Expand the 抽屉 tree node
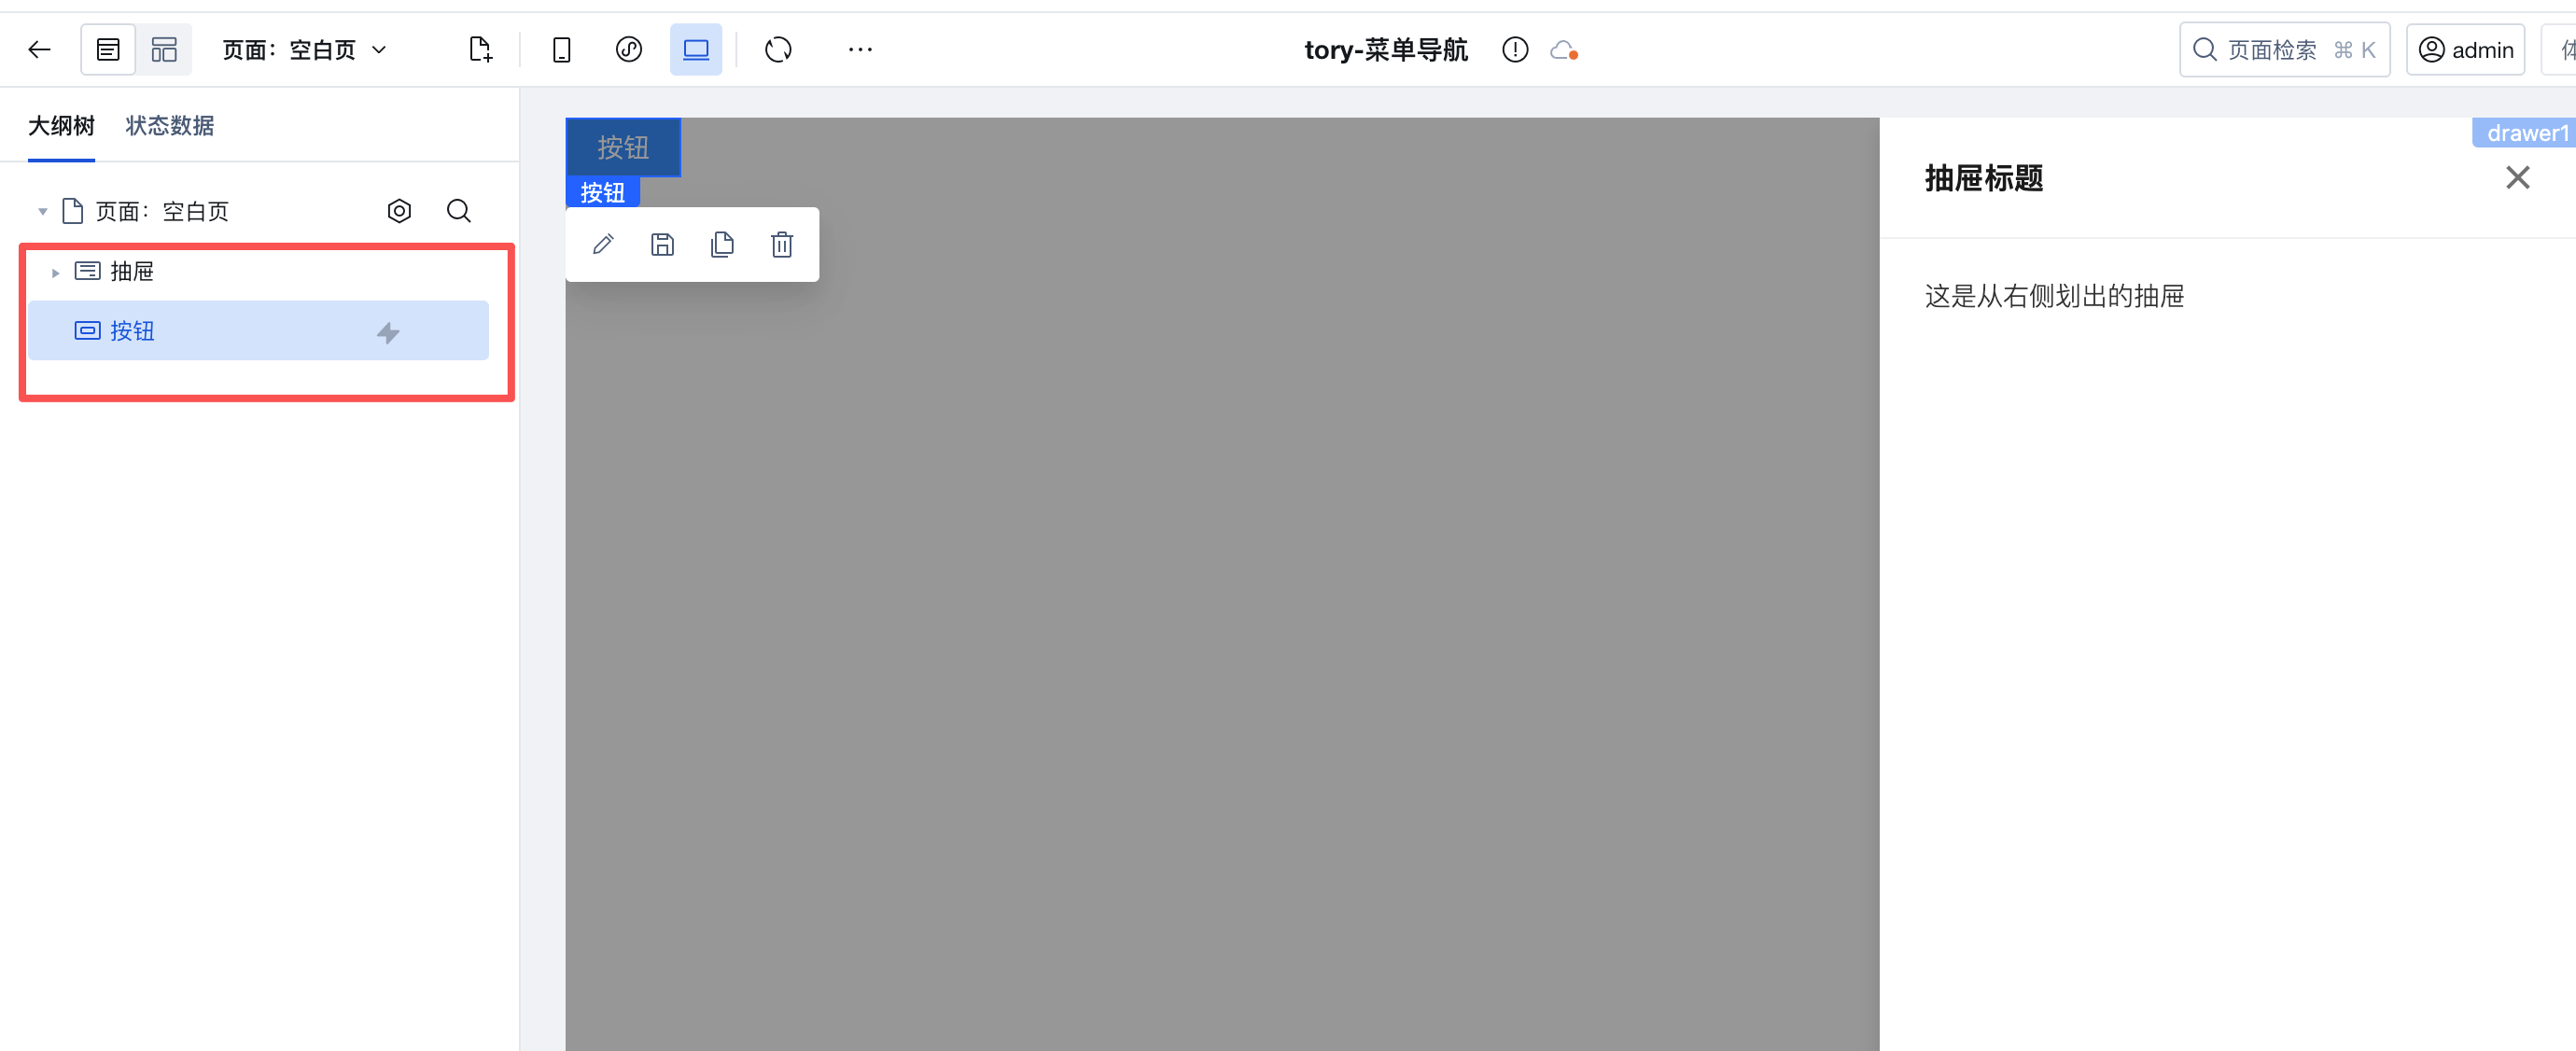 coord(55,272)
